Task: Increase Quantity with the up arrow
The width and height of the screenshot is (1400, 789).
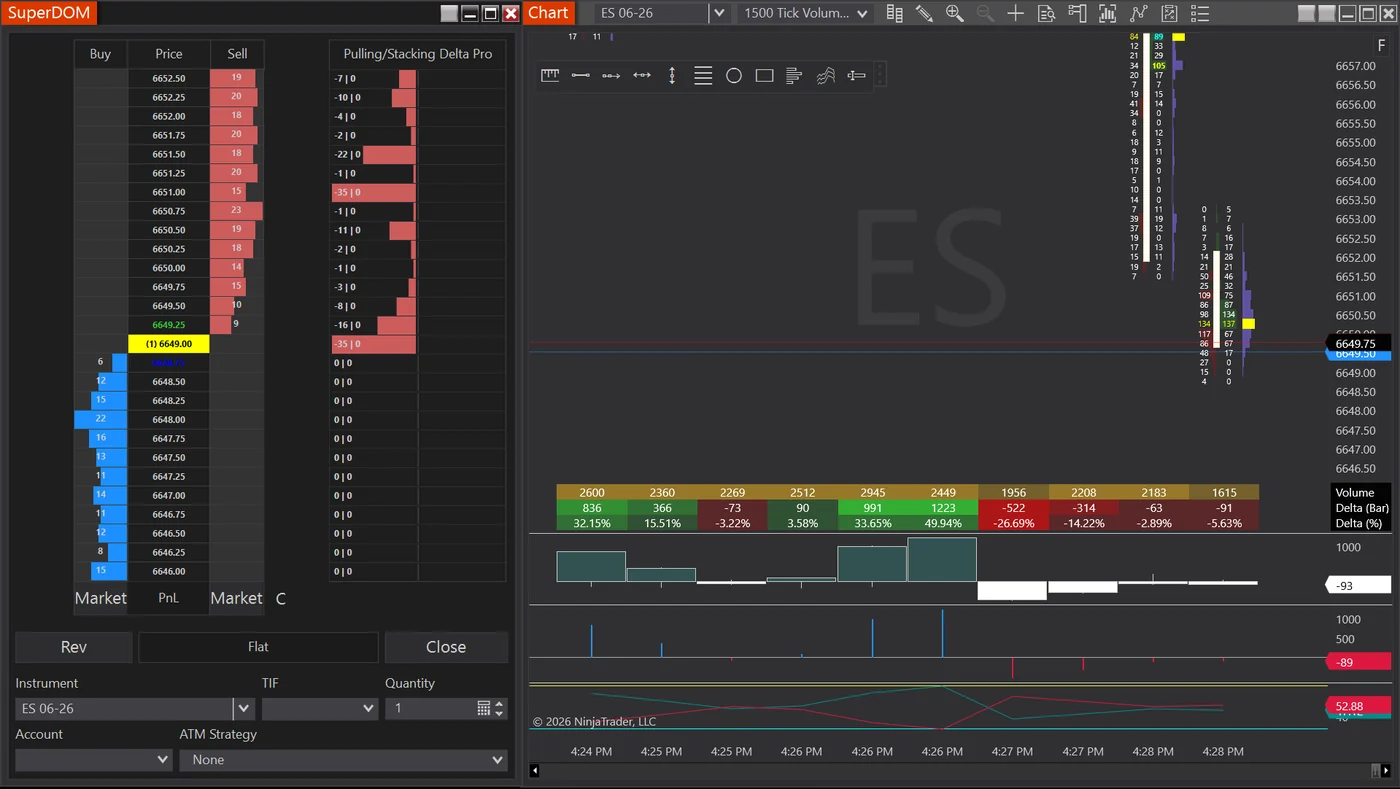Action: pos(500,704)
